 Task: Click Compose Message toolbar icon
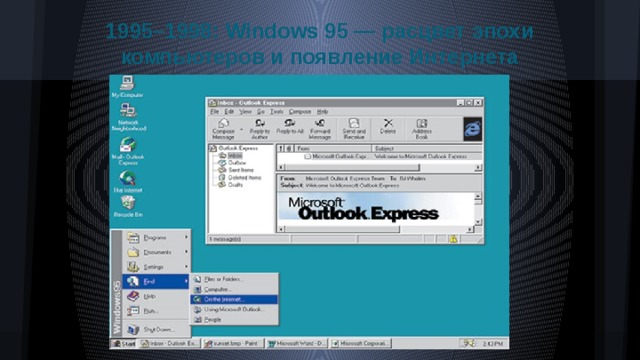[x=223, y=129]
